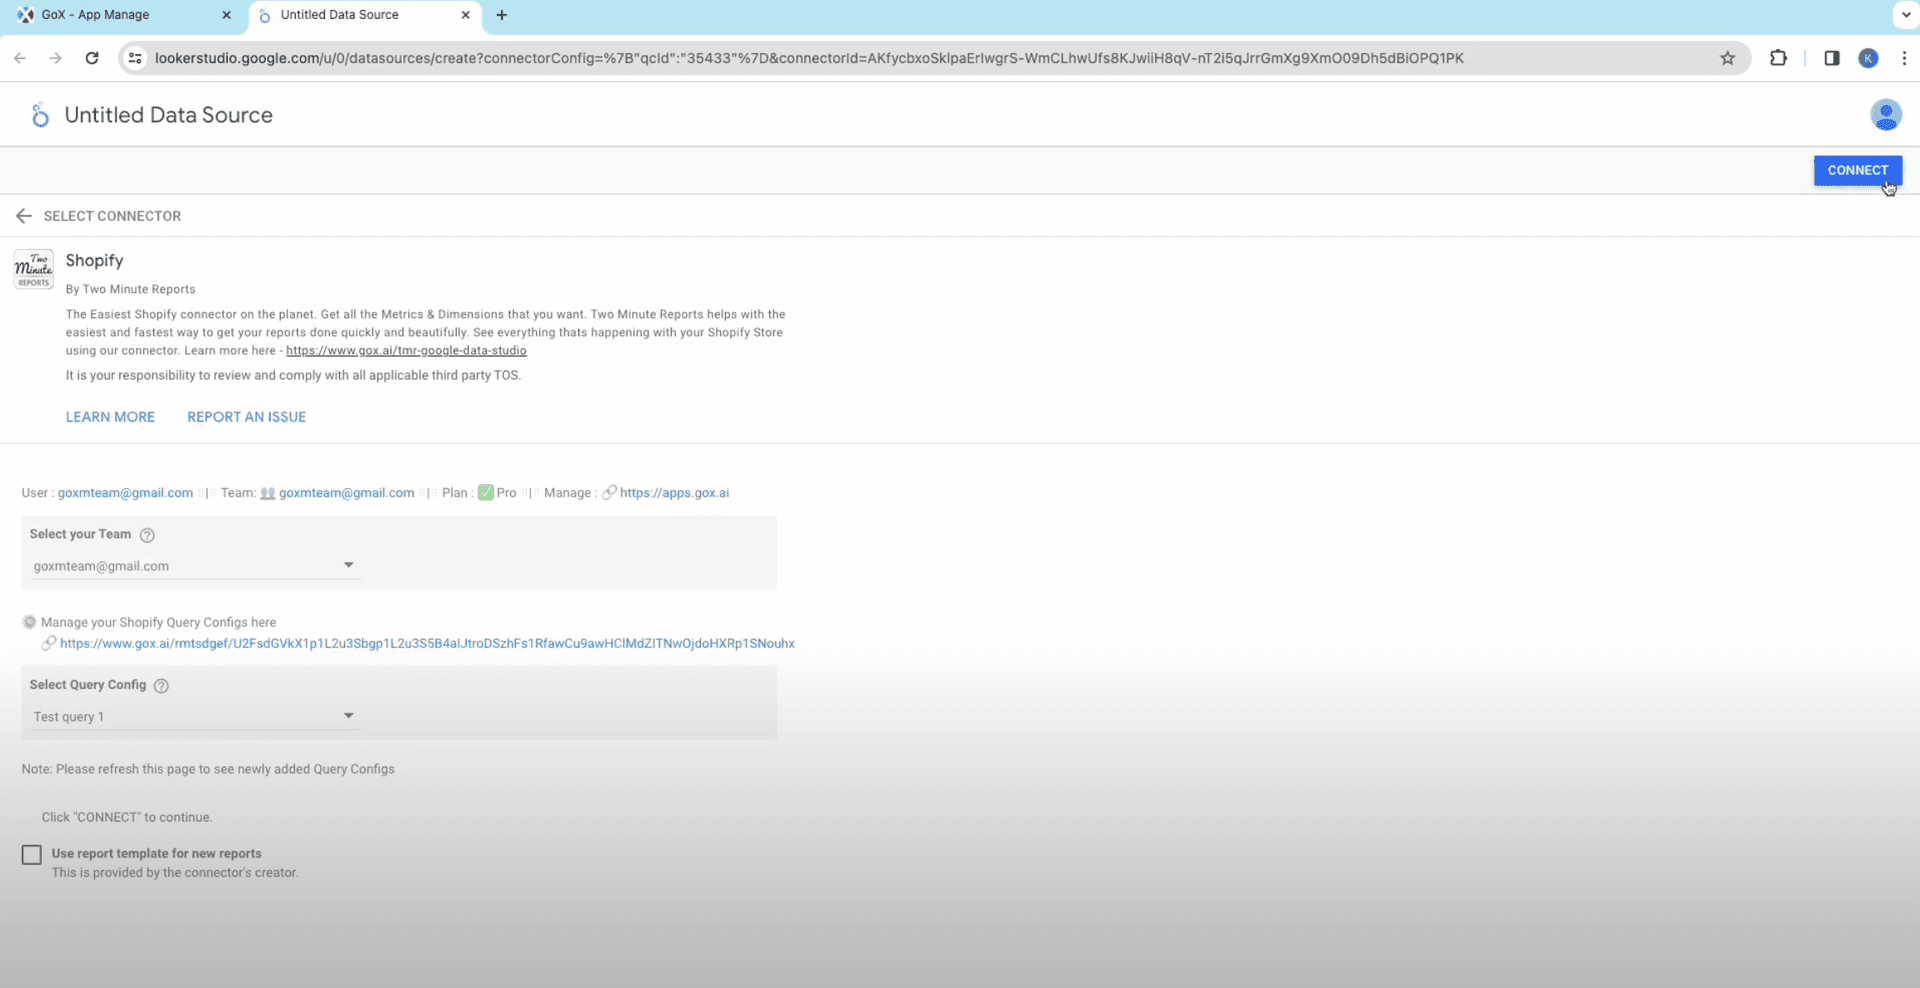Go back via SELECT CONNECTOR arrow
The image size is (1920, 988).
[24, 216]
